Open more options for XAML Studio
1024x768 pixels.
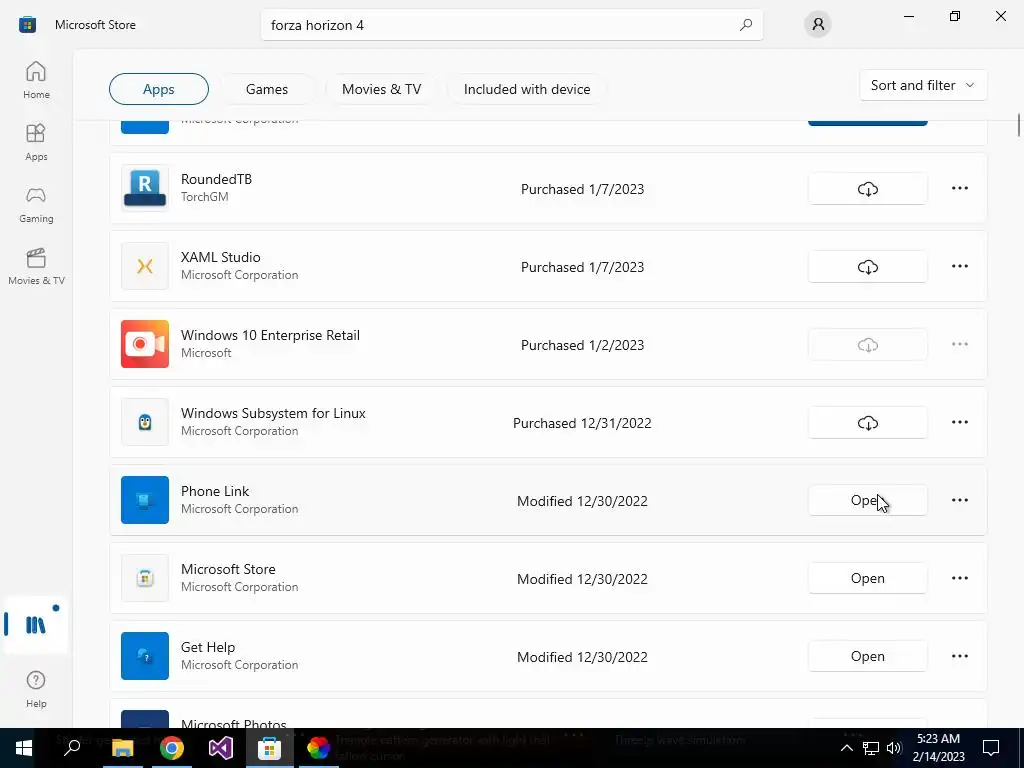(959, 266)
